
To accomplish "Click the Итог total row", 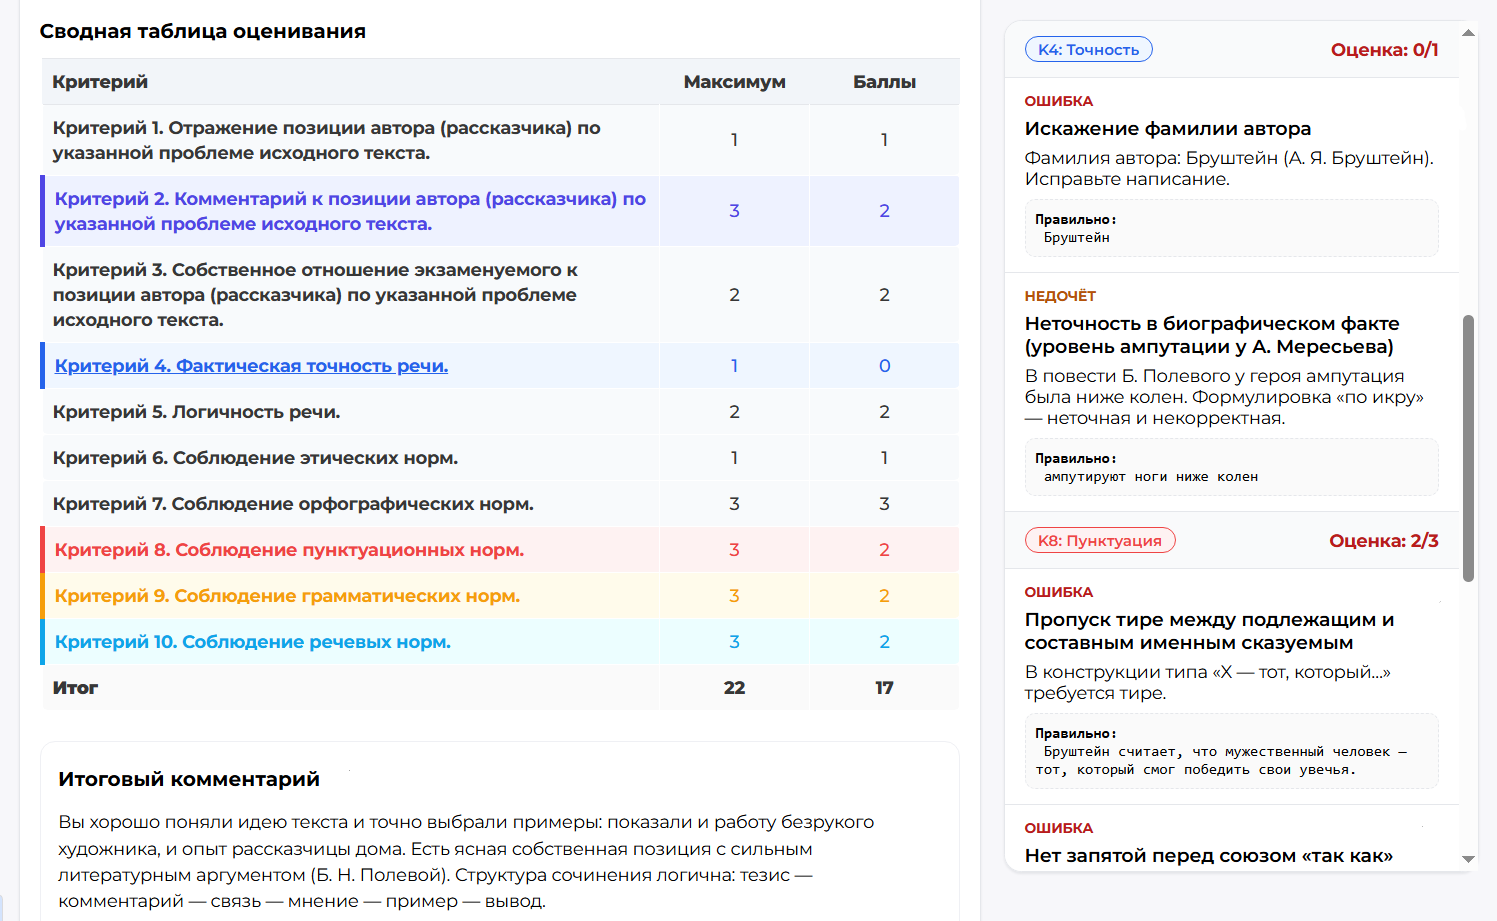I will (500, 688).
